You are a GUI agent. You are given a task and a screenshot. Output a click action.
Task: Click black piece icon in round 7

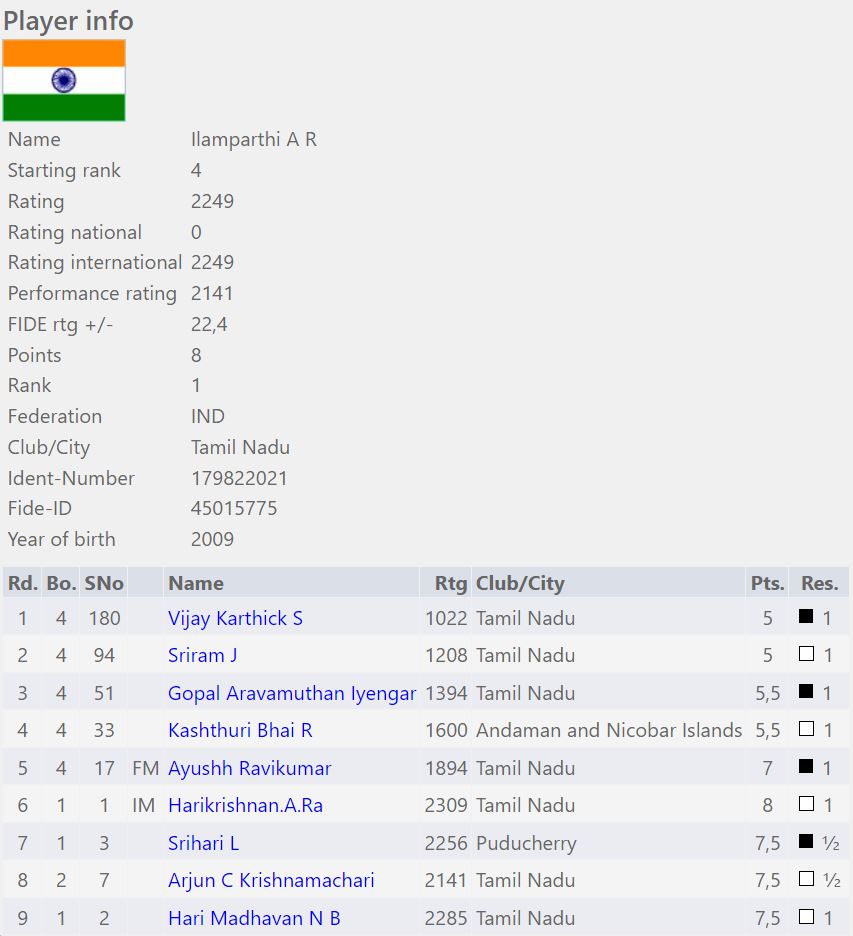(806, 842)
